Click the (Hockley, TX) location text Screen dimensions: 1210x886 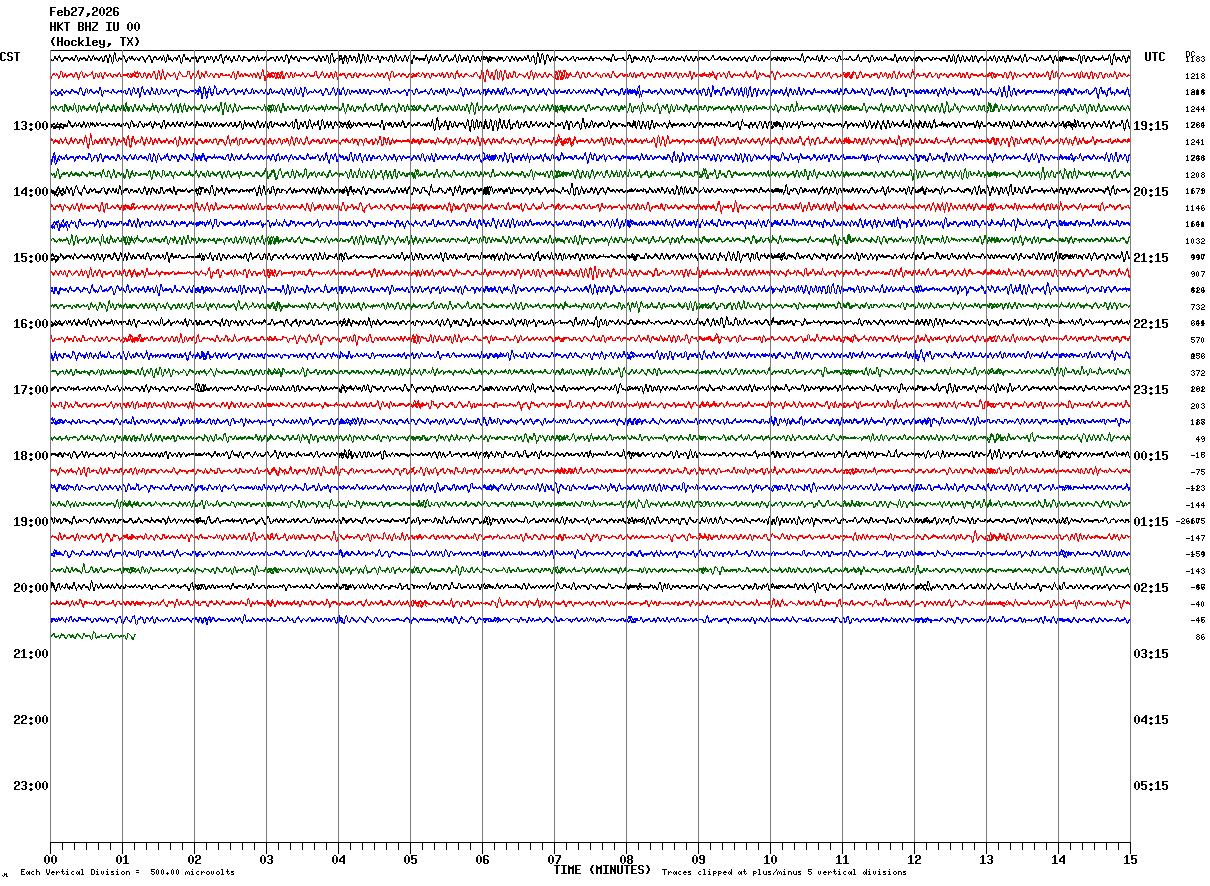(95, 42)
